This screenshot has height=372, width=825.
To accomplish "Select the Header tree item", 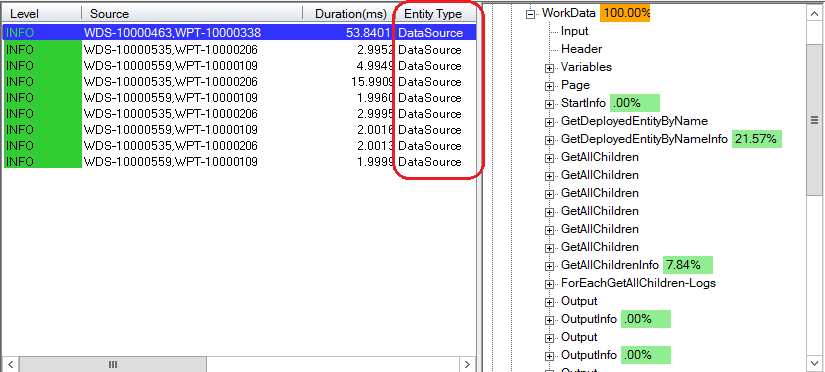I will tap(581, 49).
